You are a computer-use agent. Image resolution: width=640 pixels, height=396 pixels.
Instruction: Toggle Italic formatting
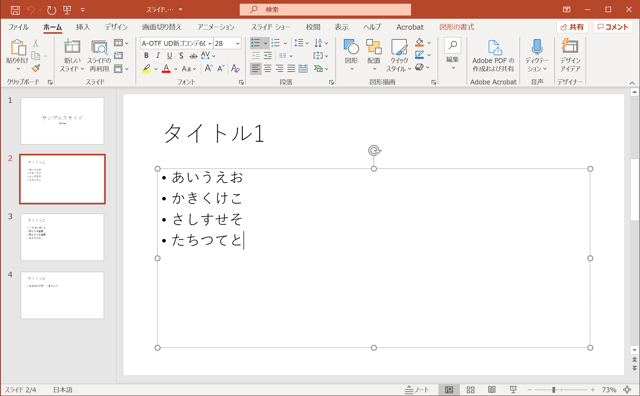[x=158, y=56]
